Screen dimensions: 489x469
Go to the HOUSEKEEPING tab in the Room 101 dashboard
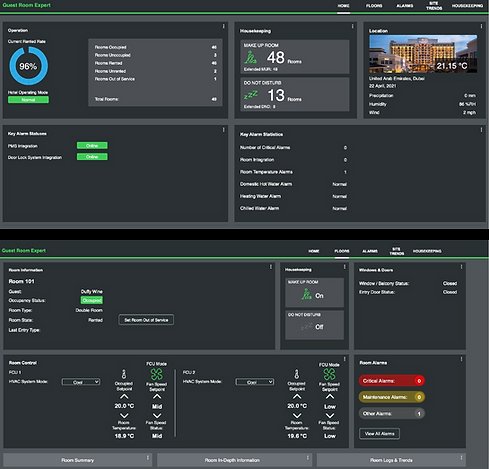(427, 251)
